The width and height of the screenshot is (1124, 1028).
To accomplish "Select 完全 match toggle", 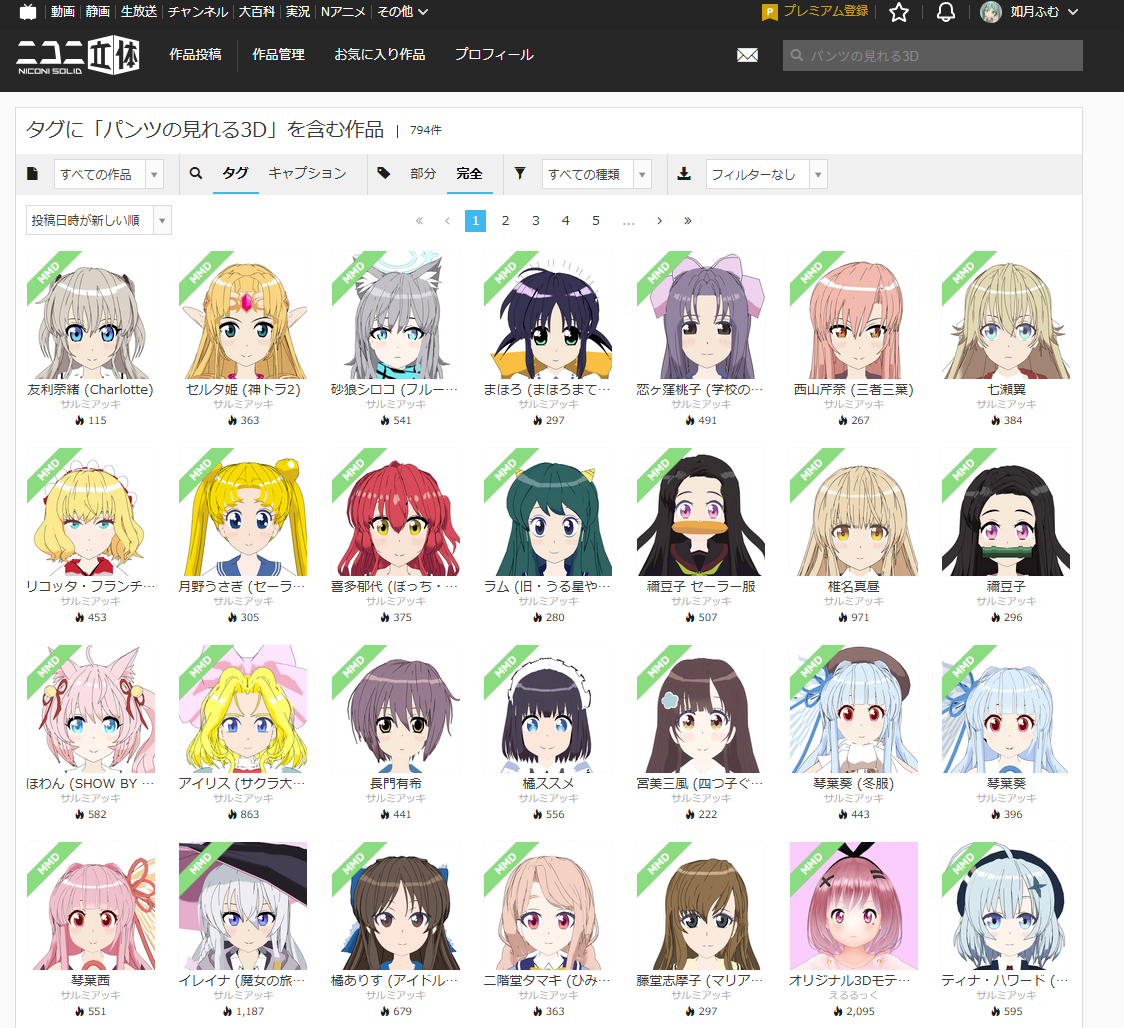I will [x=470, y=173].
